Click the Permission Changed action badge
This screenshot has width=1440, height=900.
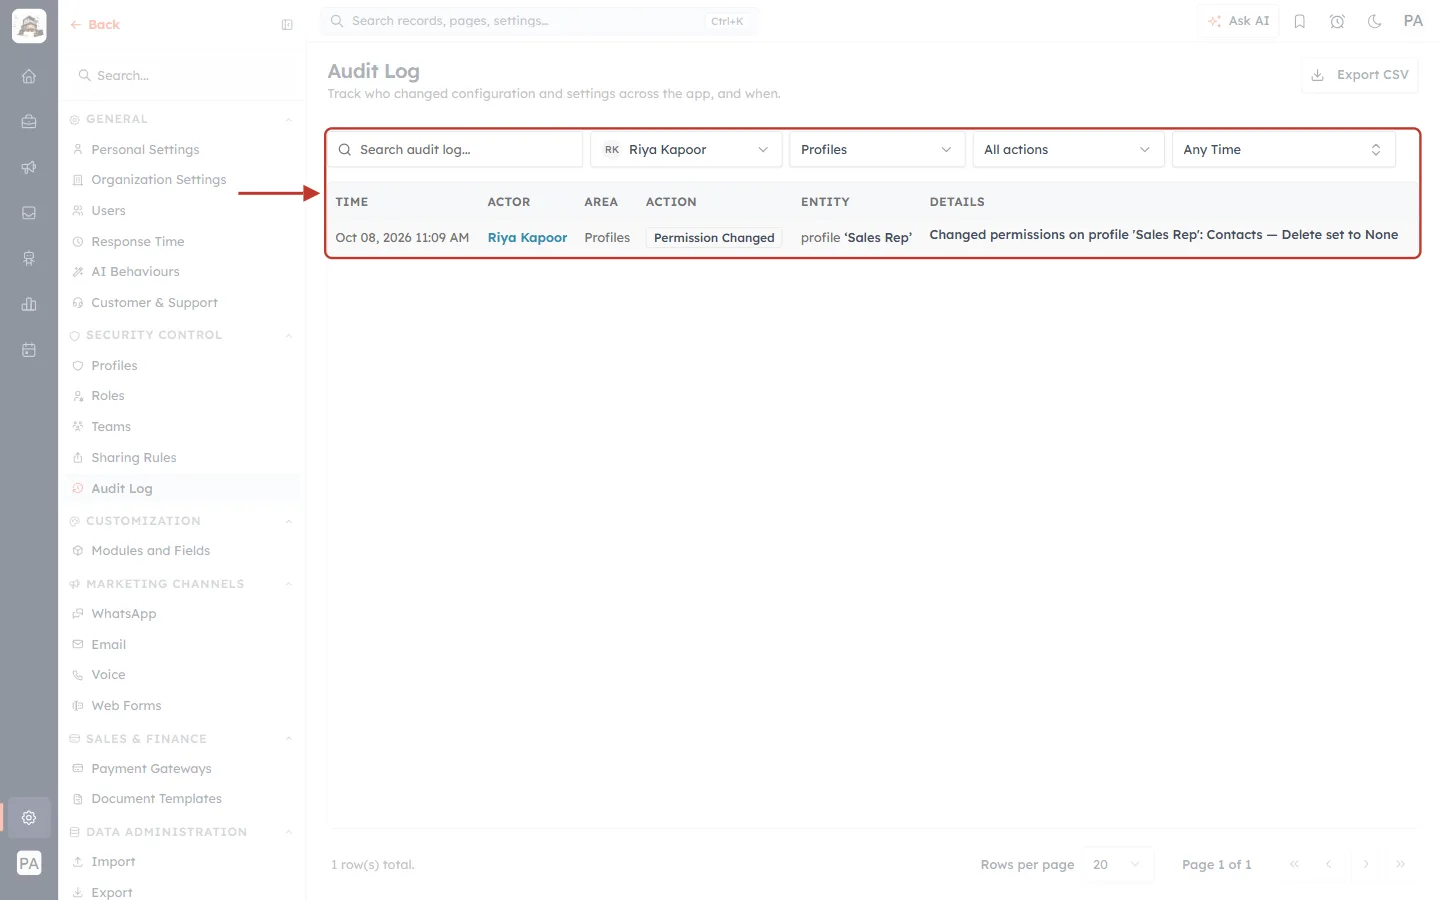(x=714, y=238)
